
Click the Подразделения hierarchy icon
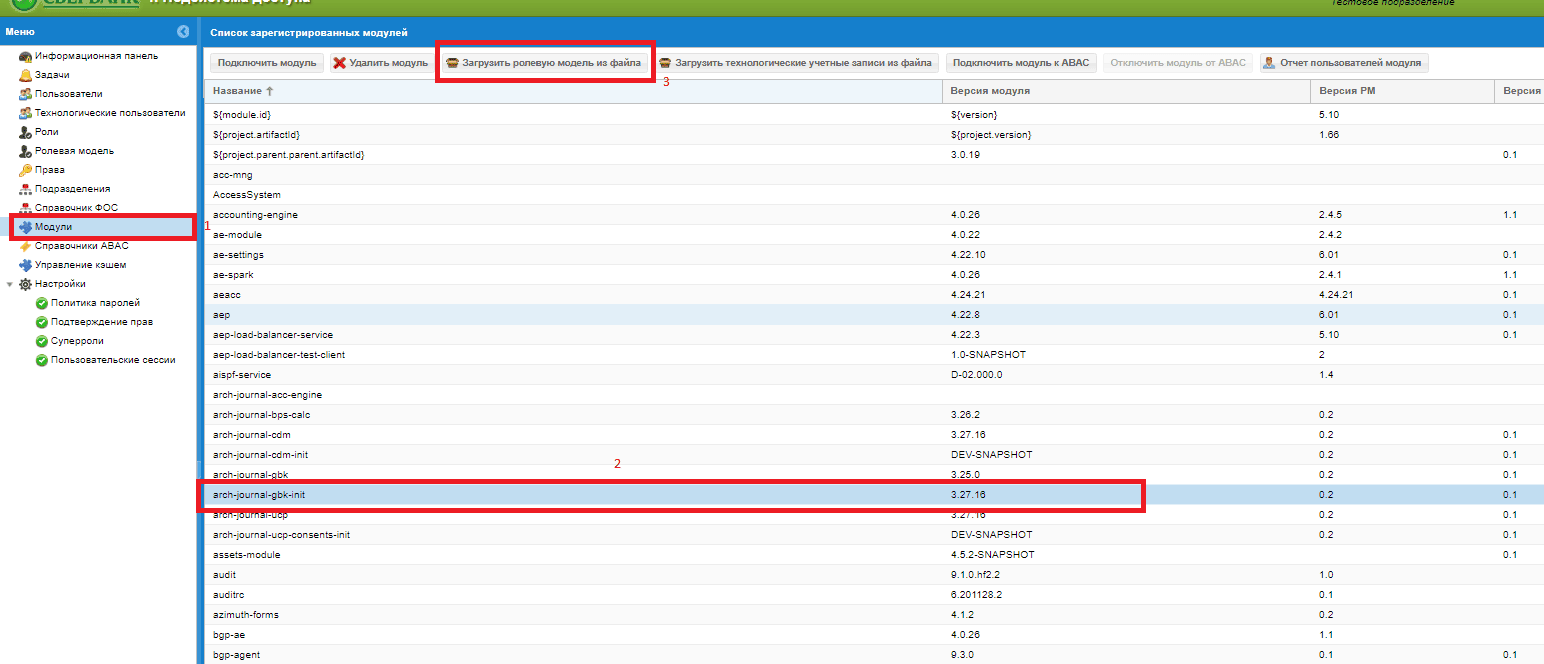click(26, 189)
